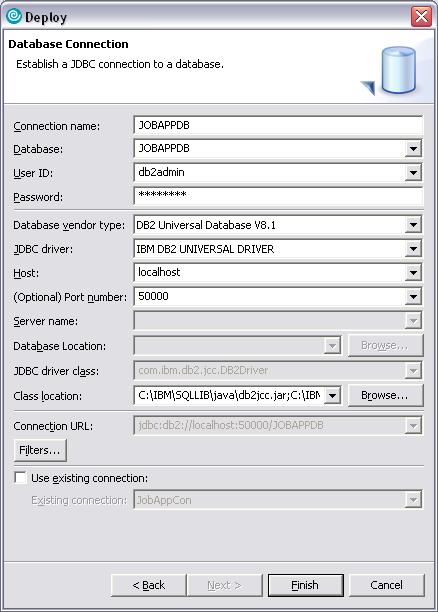Expand the Host dropdown arrow
Image resolution: width=438 pixels, height=612 pixels.
(413, 273)
